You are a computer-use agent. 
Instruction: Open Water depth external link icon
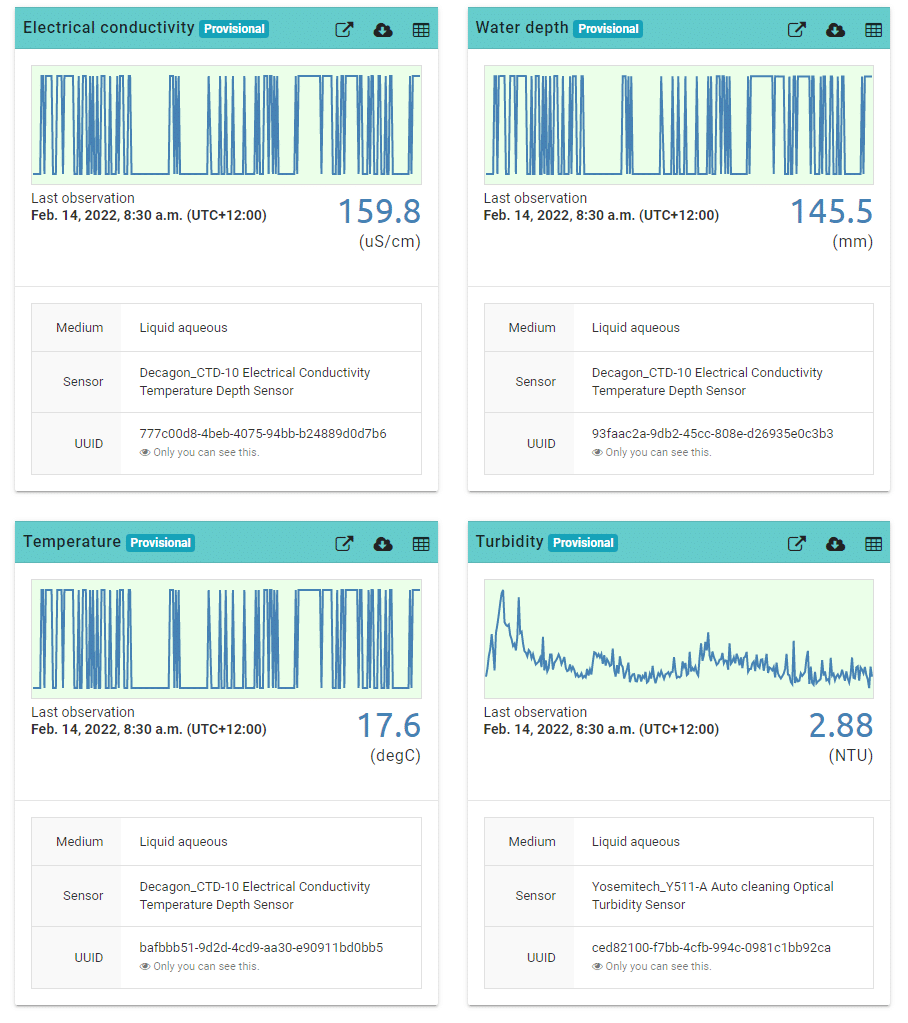[797, 30]
